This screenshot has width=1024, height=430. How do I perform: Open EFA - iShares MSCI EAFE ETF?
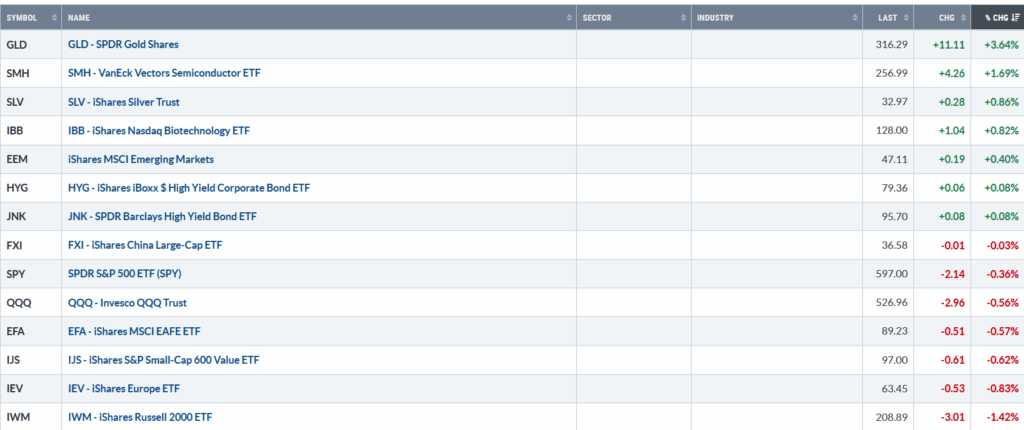pos(134,331)
